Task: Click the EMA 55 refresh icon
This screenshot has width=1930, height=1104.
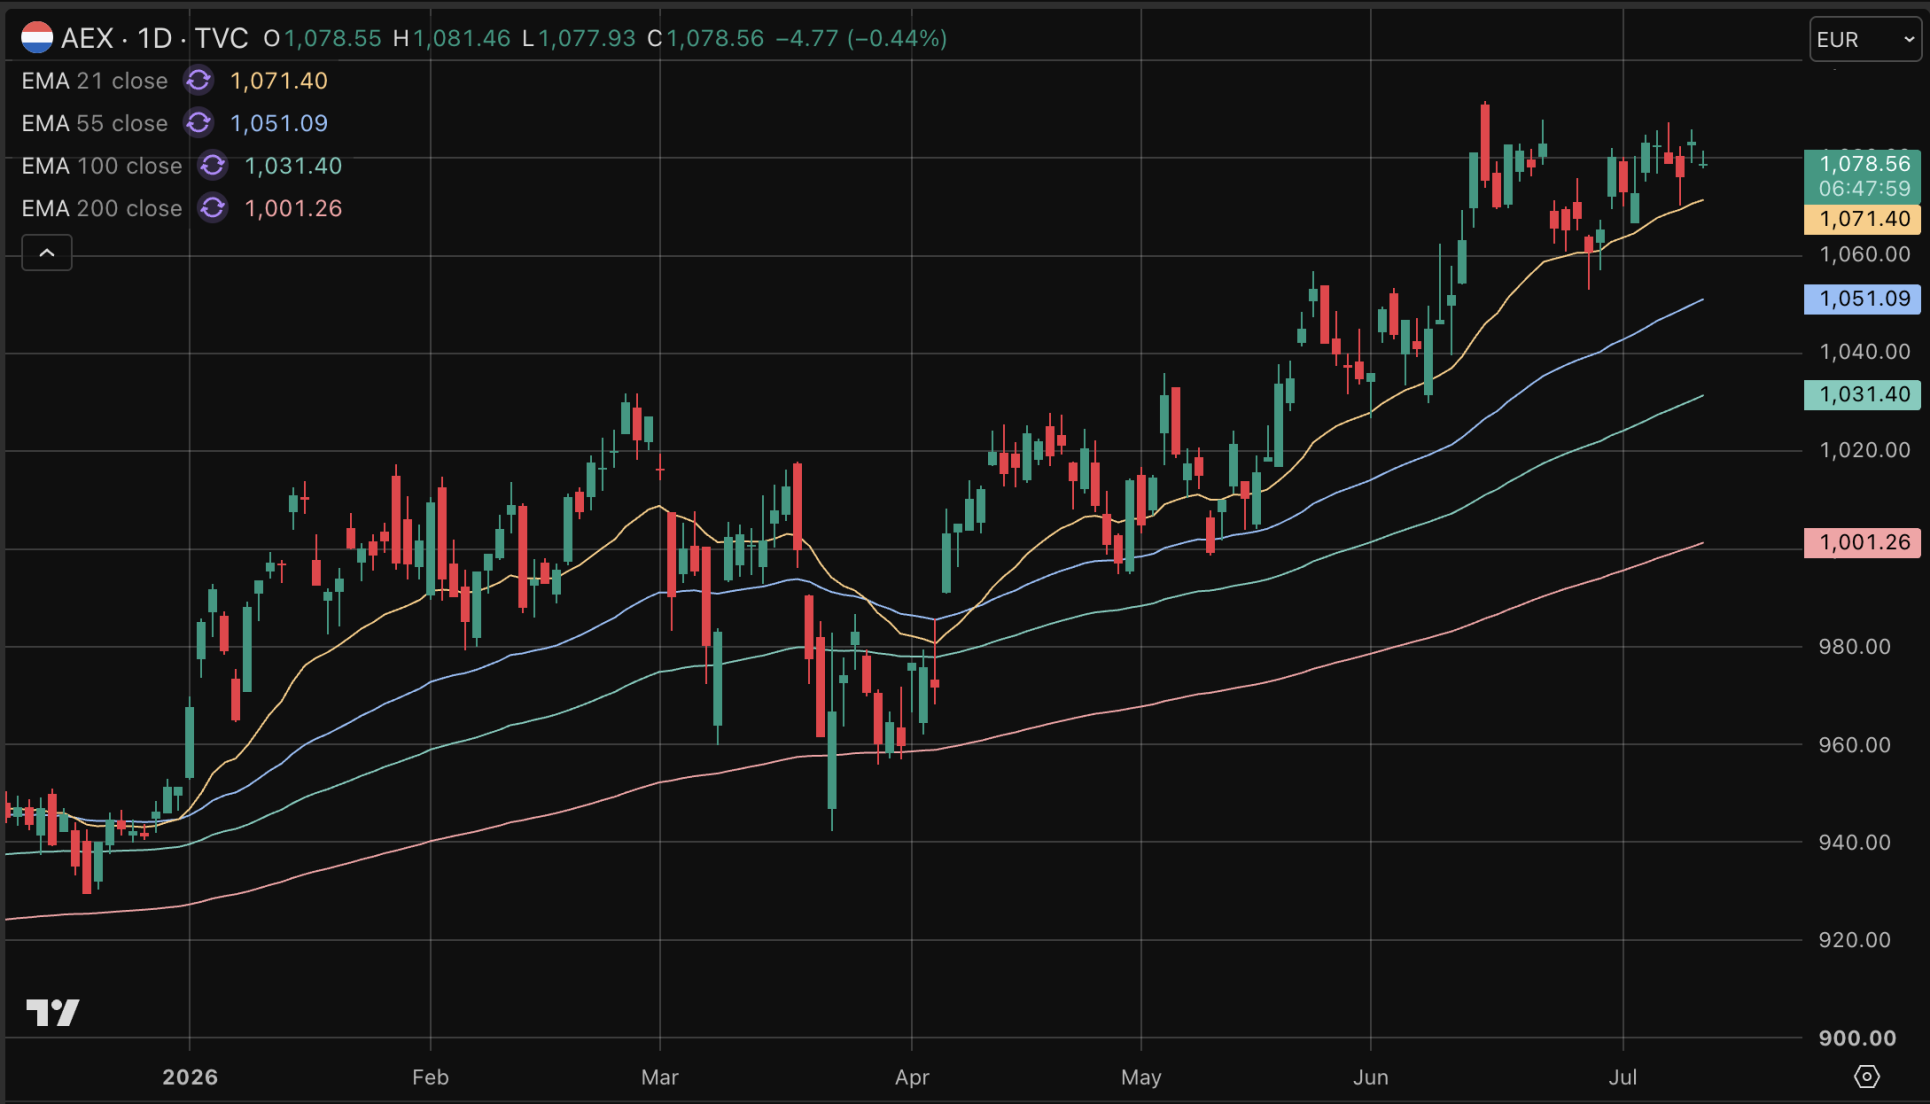Action: click(199, 123)
